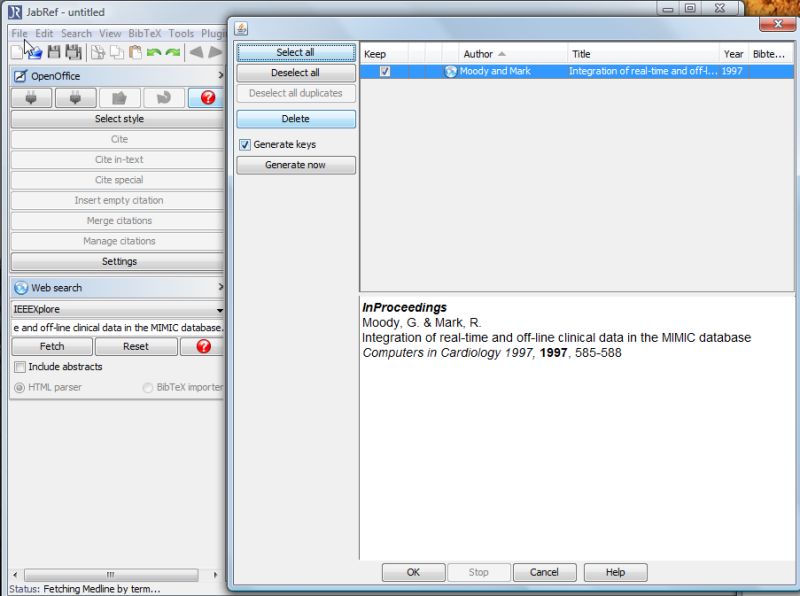Click the Web search globe icon
The width and height of the screenshot is (800, 596).
21,288
